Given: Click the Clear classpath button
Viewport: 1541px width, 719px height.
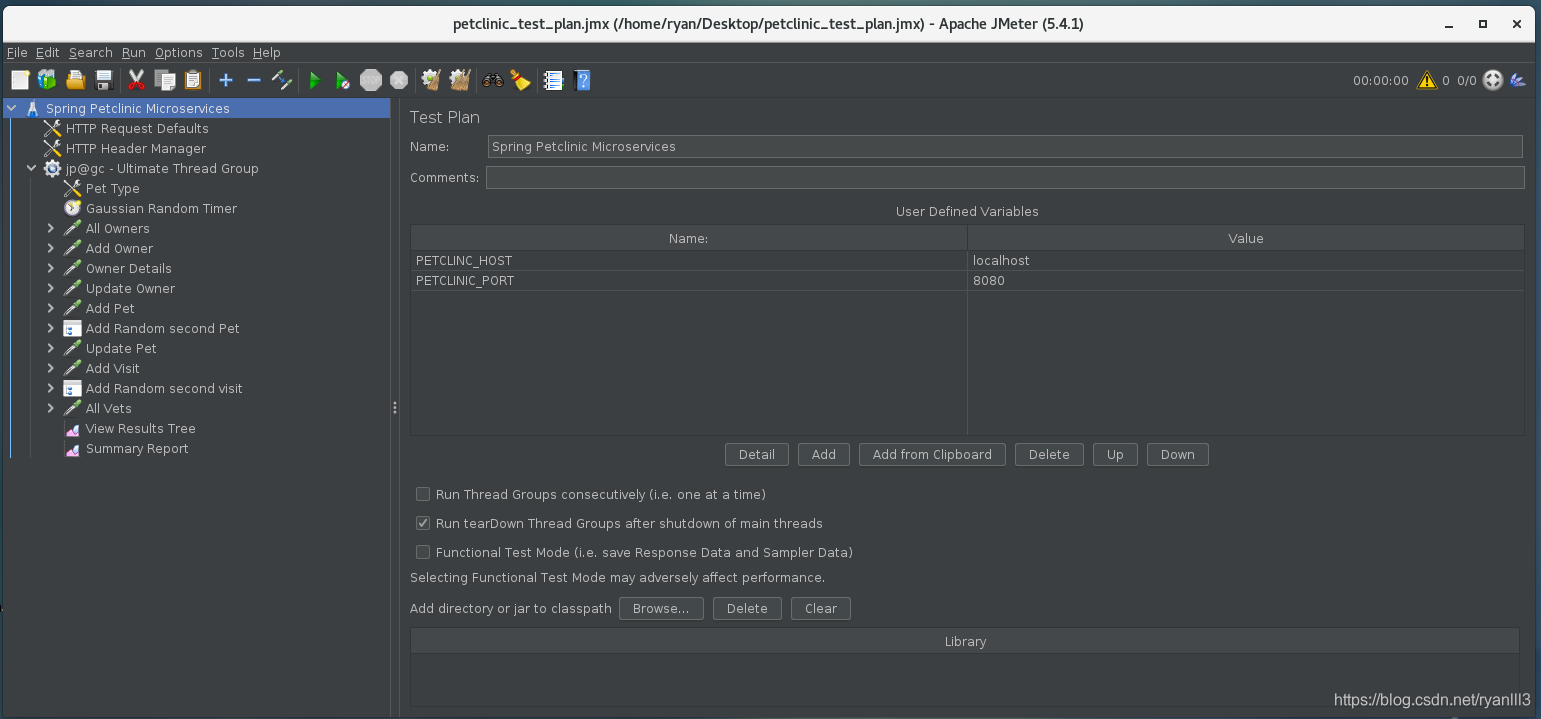Looking at the screenshot, I should click(x=821, y=608).
